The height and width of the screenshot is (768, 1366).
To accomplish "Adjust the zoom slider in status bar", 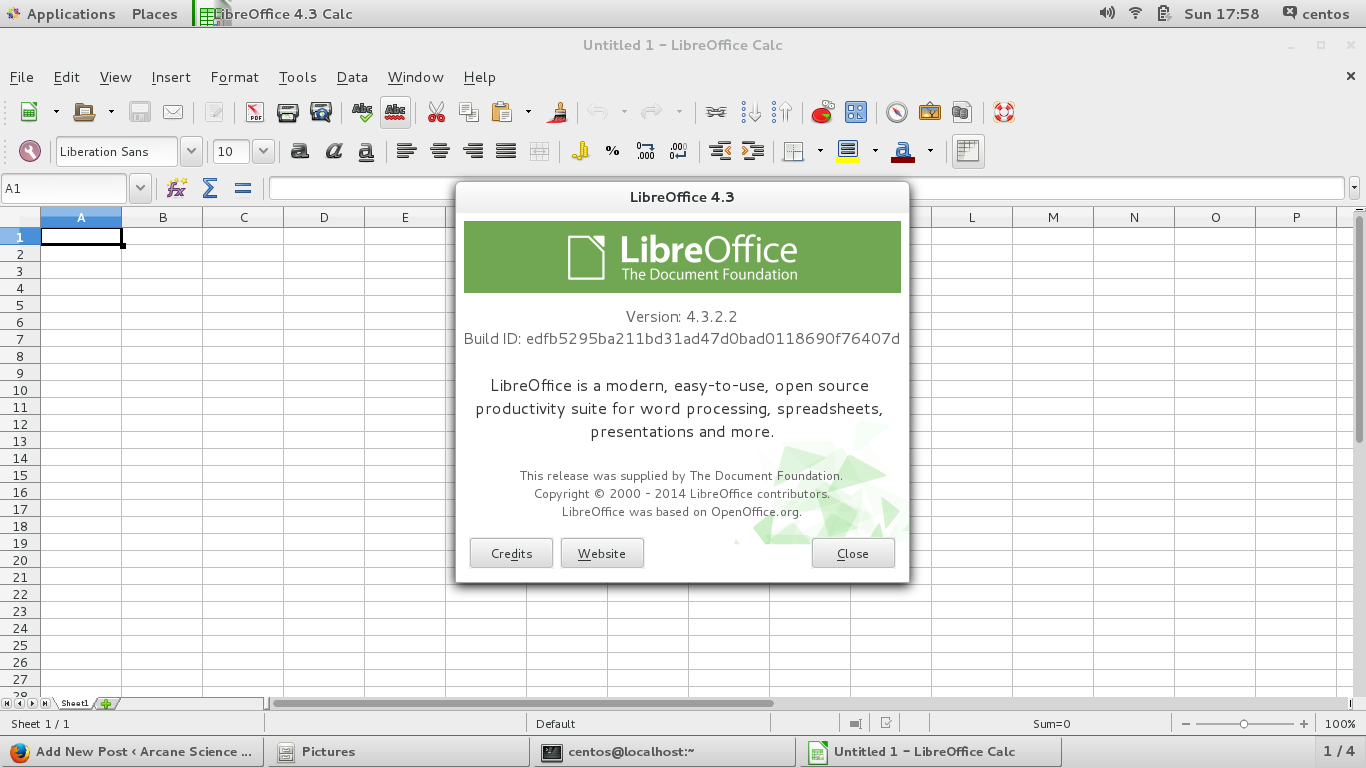I will (1243, 724).
